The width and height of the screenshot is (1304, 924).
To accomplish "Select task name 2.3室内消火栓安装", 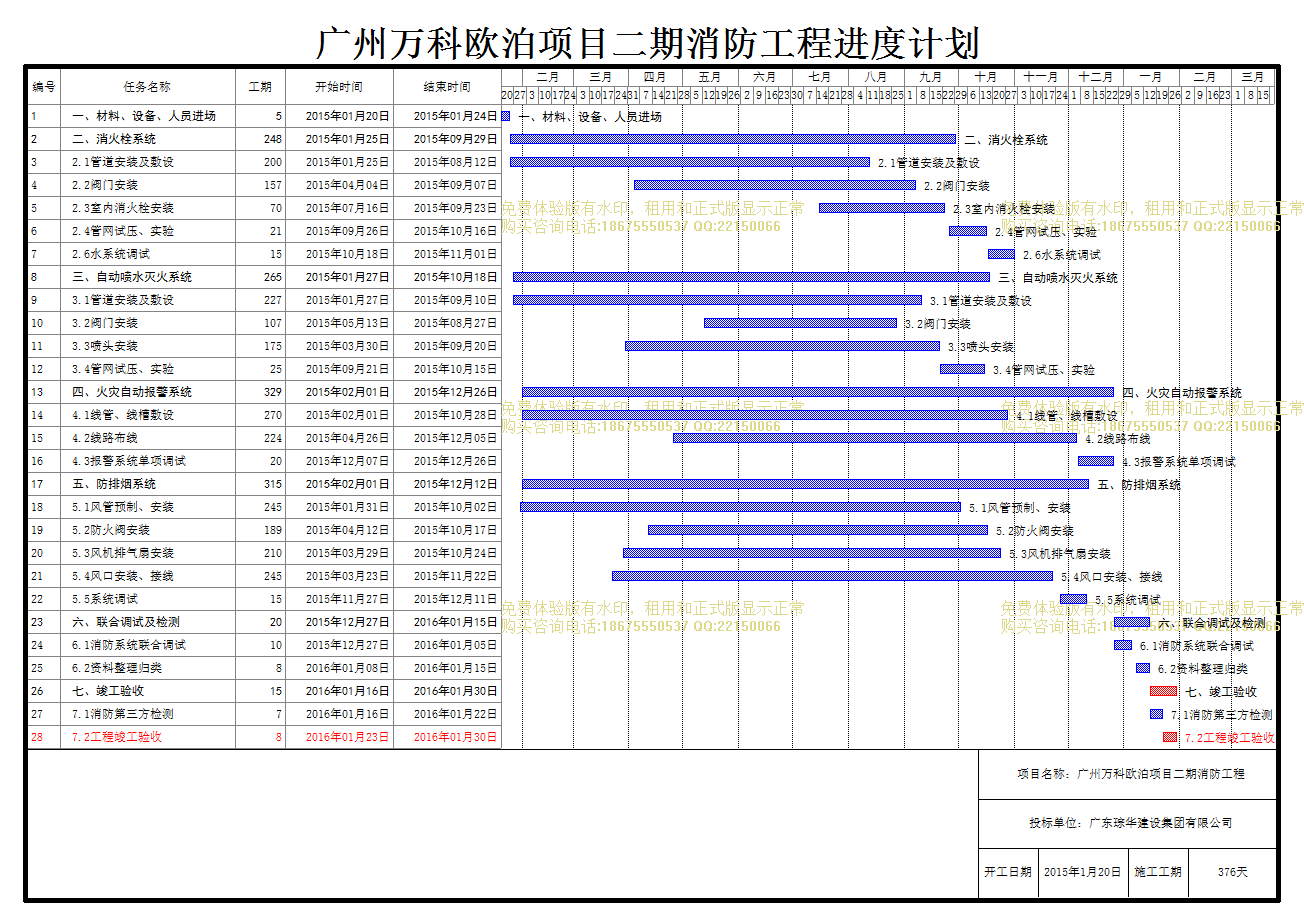I will coord(122,208).
